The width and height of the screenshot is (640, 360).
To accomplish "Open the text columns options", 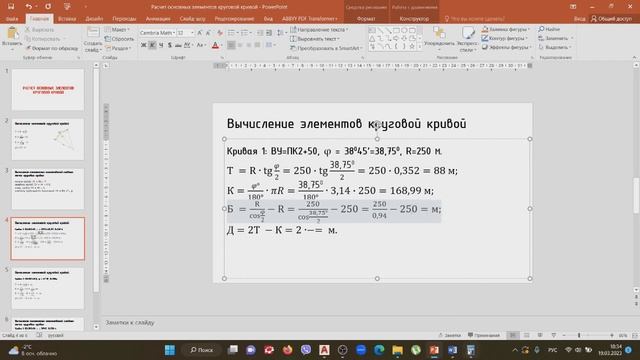I will 270,45.
